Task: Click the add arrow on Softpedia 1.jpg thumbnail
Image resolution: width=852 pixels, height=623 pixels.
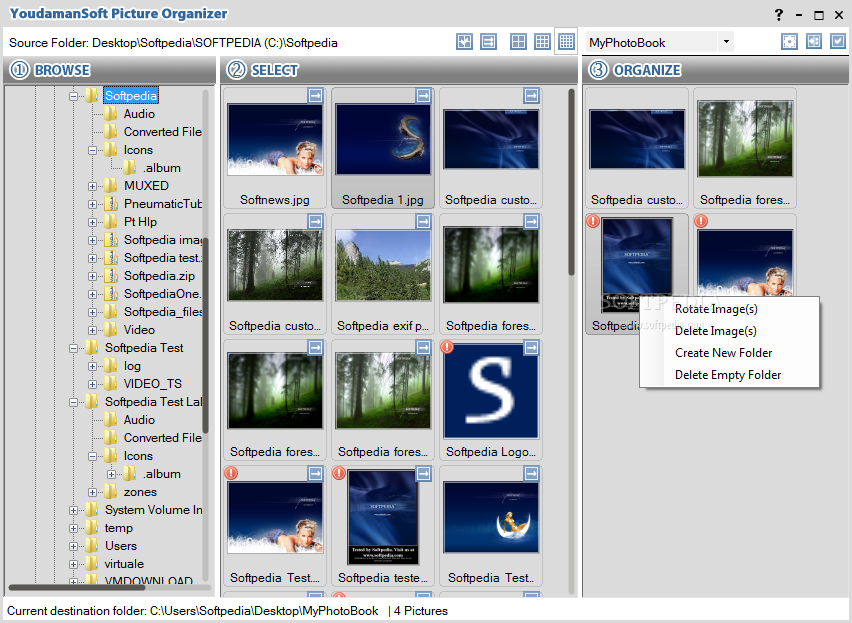Action: point(423,96)
